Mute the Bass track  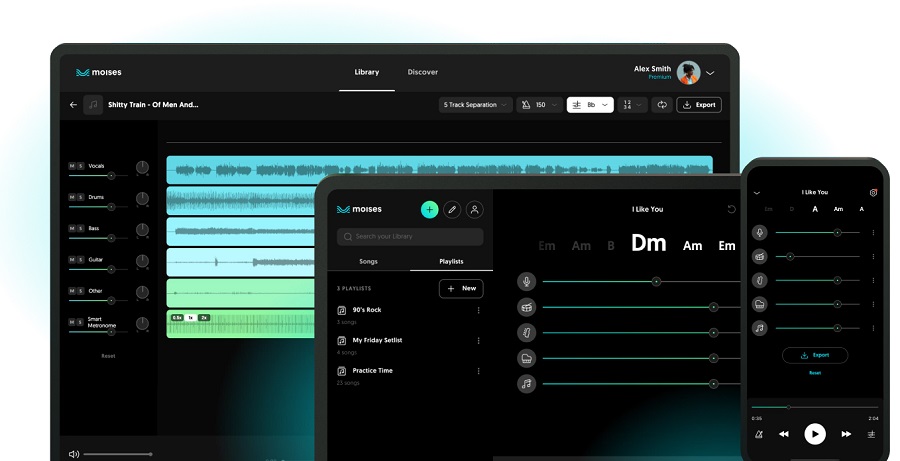72,228
